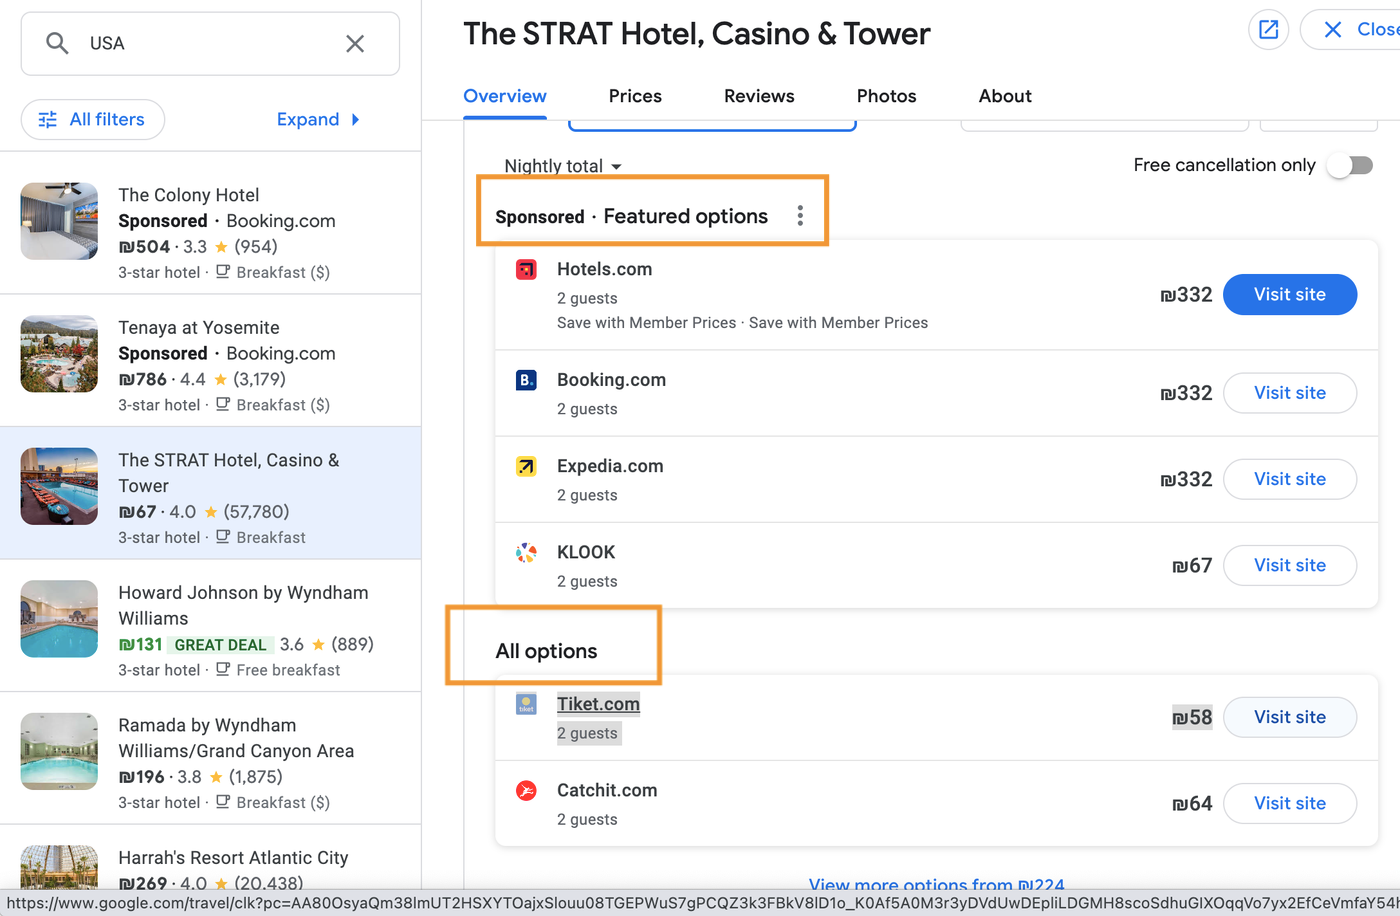The width and height of the screenshot is (1400, 916).
Task: Click the Booking.com logo icon
Action: click(x=526, y=380)
